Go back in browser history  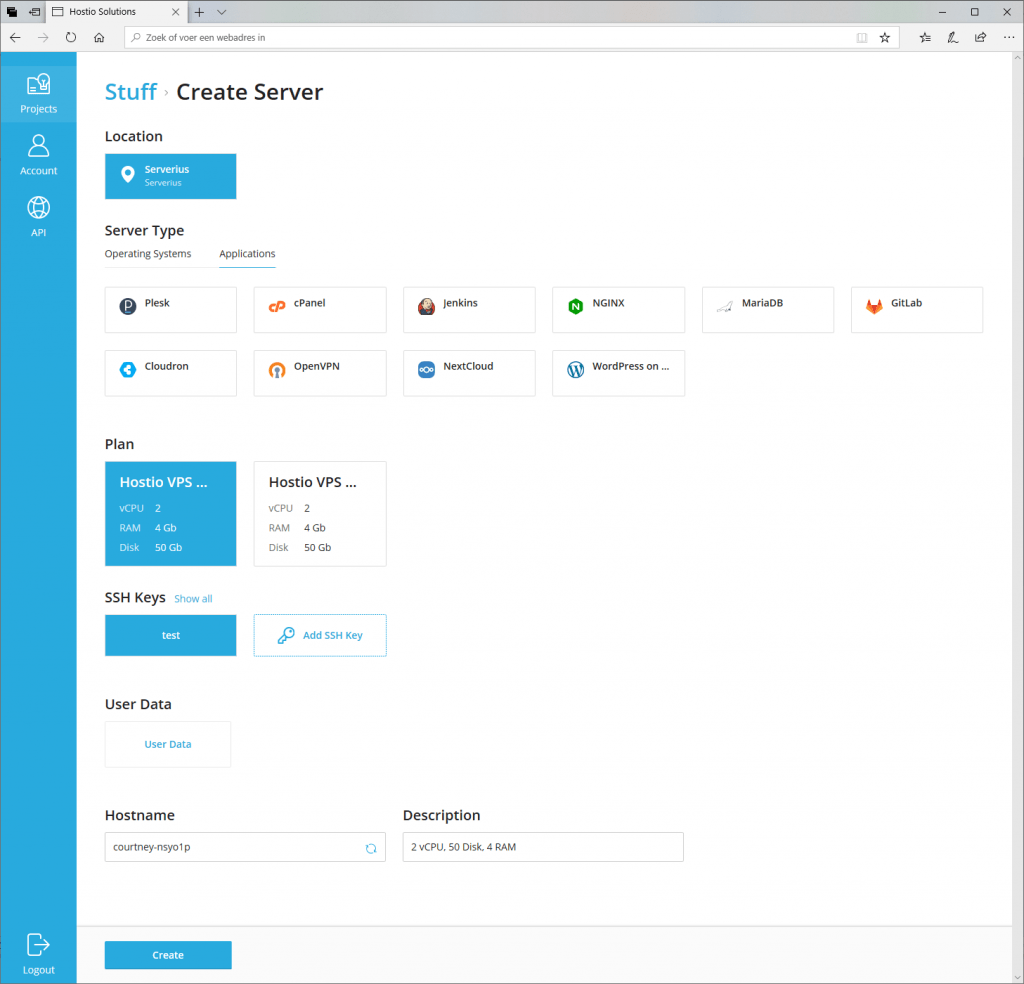[x=15, y=37]
